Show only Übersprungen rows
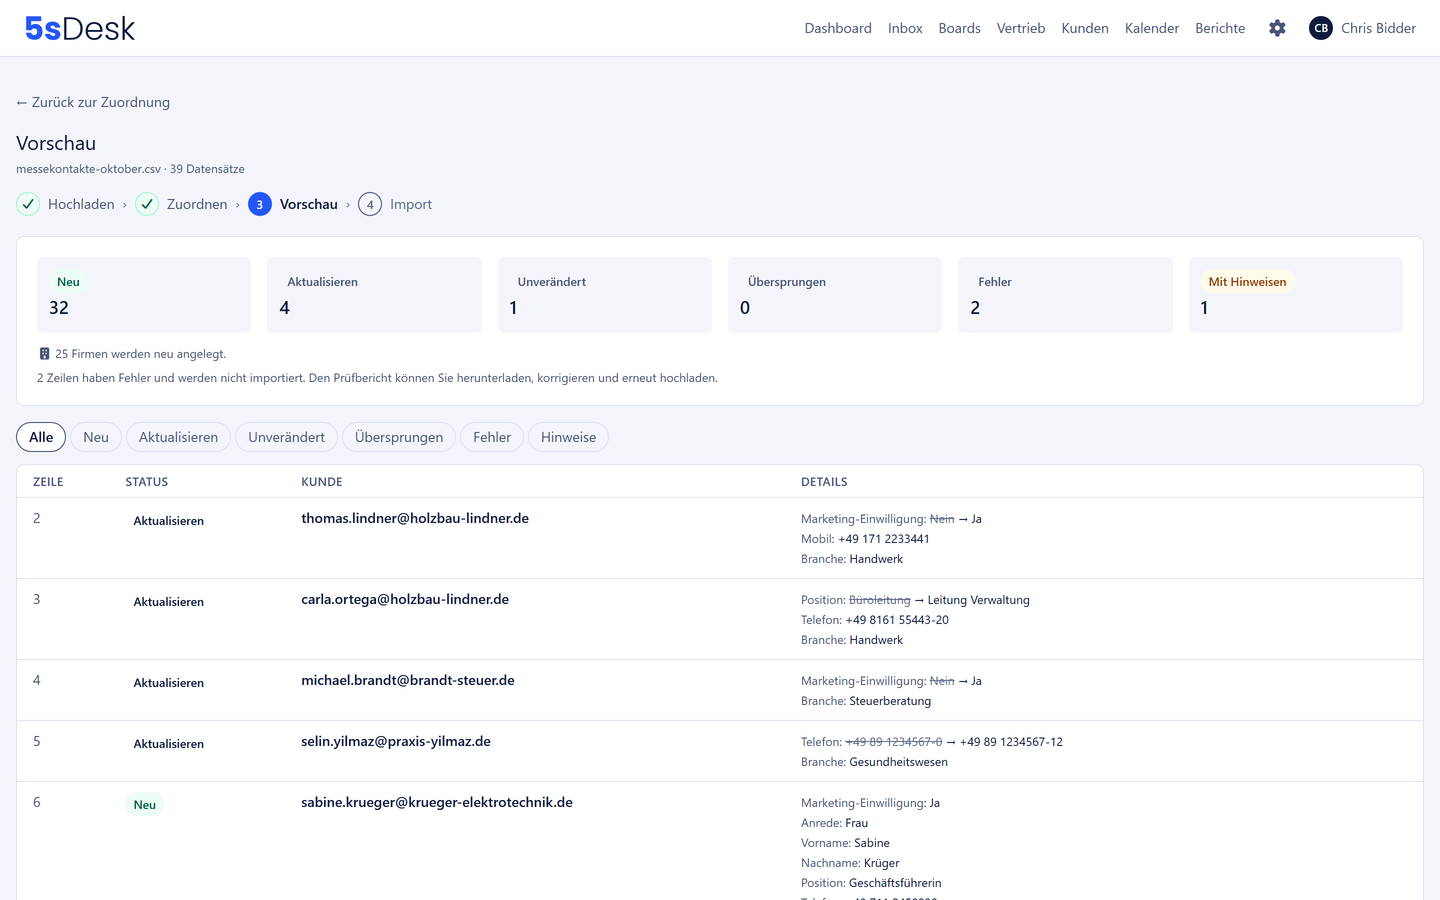The width and height of the screenshot is (1440, 900). pyautogui.click(x=399, y=437)
